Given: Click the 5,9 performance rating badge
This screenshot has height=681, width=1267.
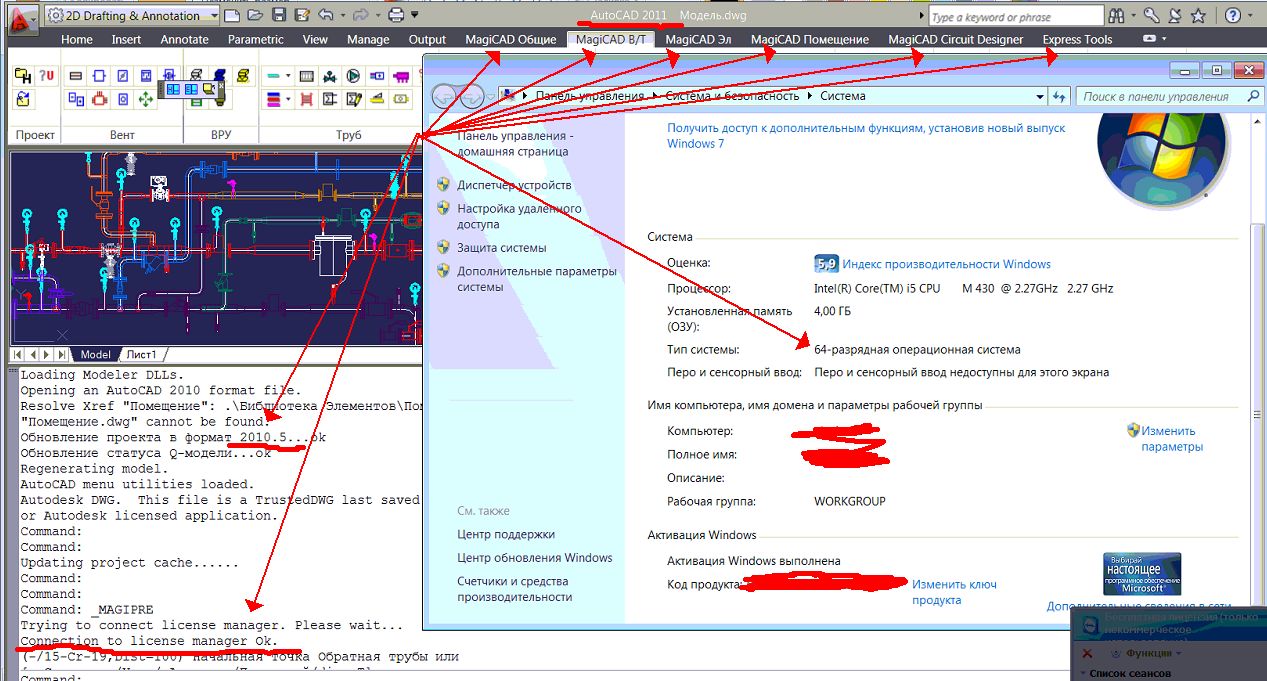Looking at the screenshot, I should (x=826, y=264).
